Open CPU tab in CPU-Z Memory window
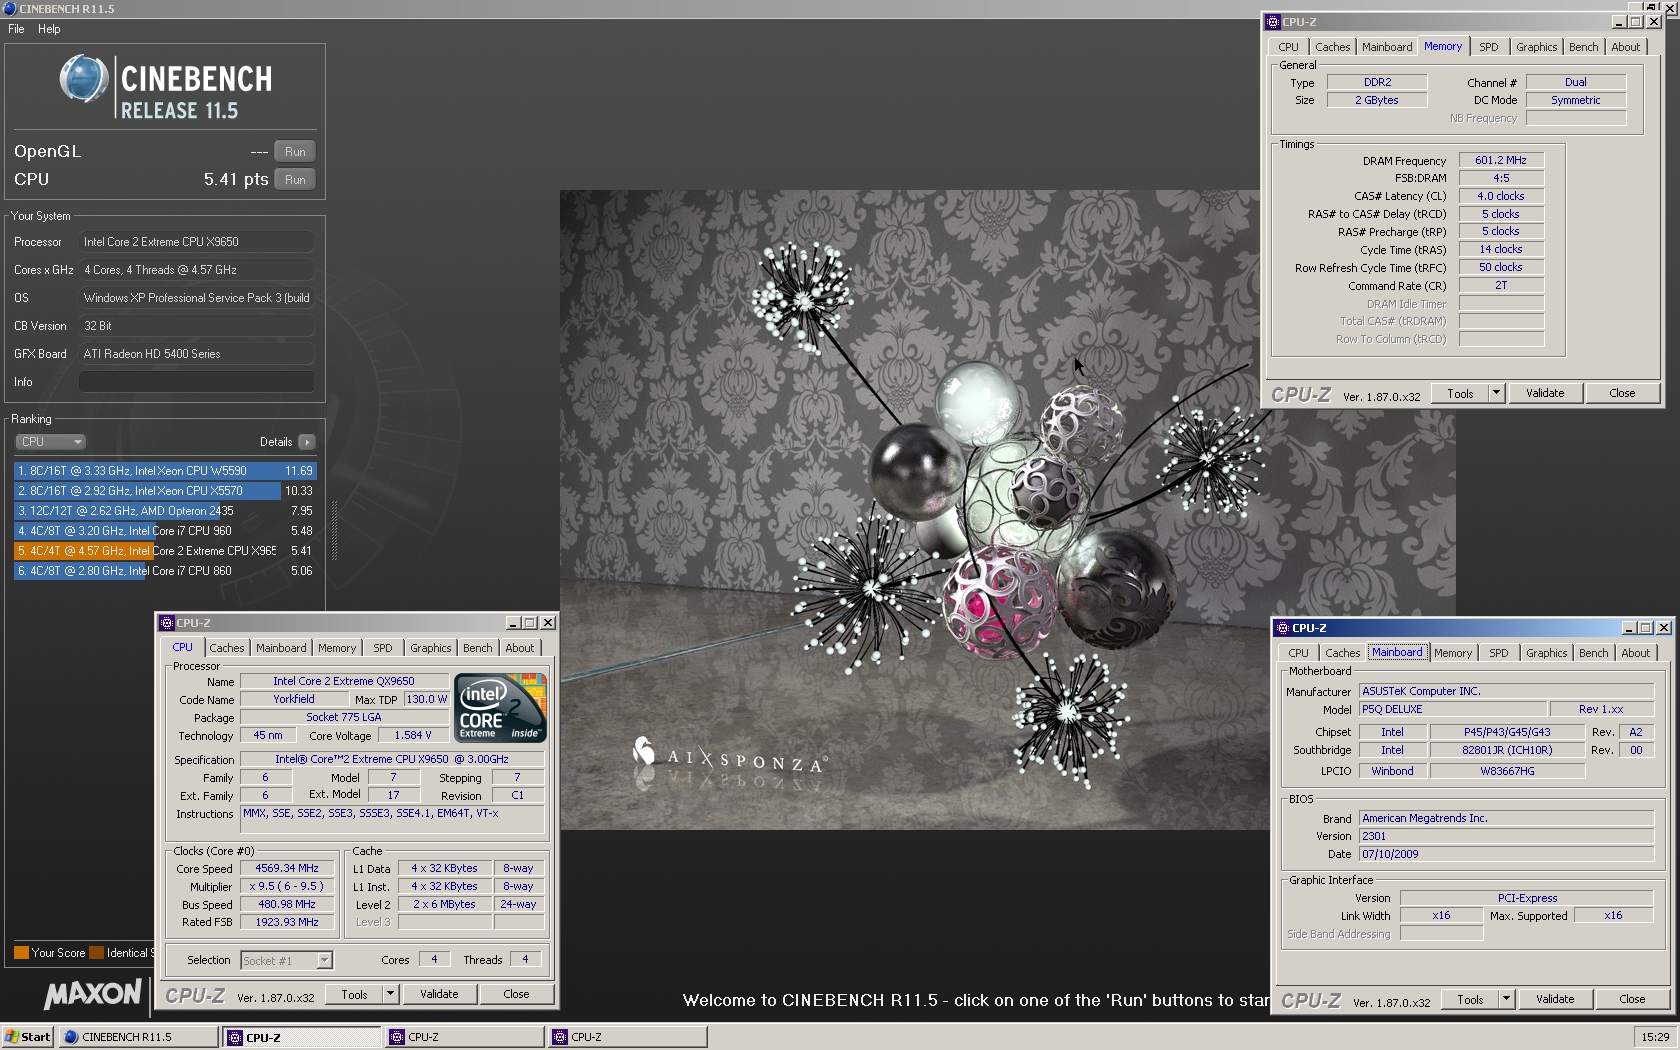Image resolution: width=1680 pixels, height=1050 pixels. coord(1288,47)
